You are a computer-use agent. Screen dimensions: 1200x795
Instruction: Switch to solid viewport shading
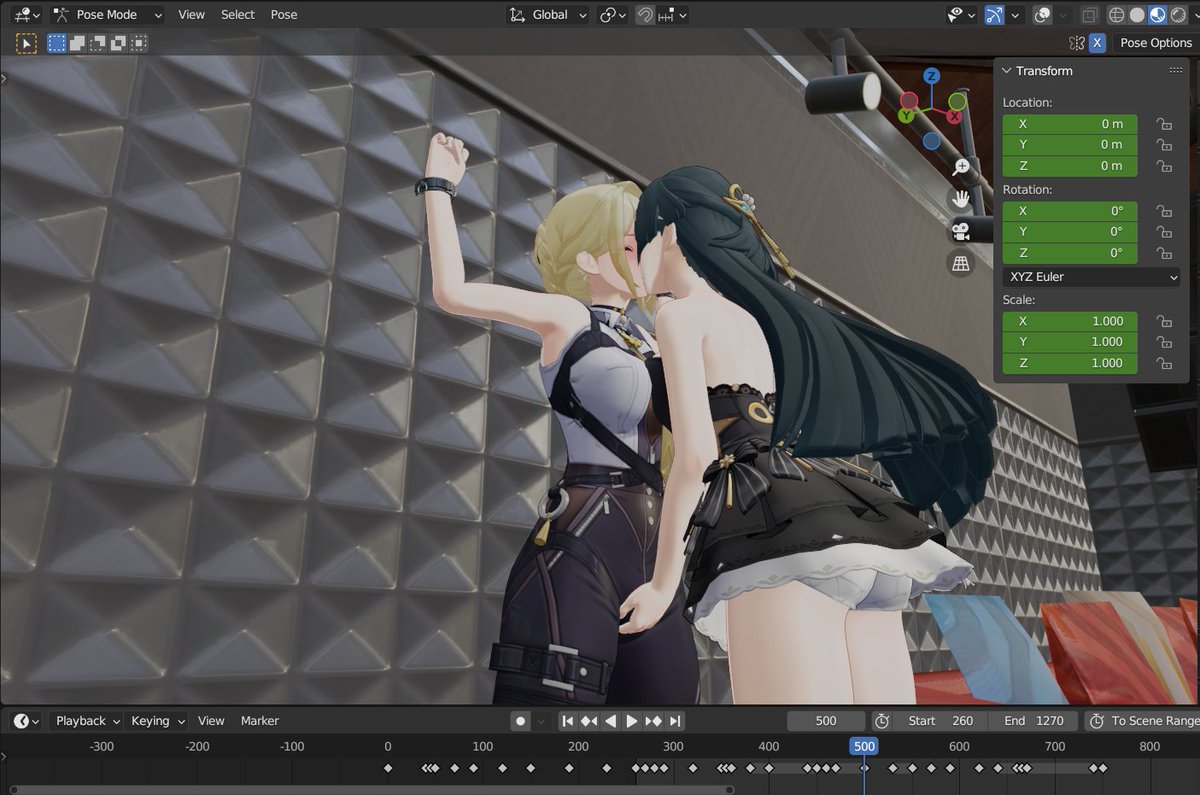point(1137,15)
